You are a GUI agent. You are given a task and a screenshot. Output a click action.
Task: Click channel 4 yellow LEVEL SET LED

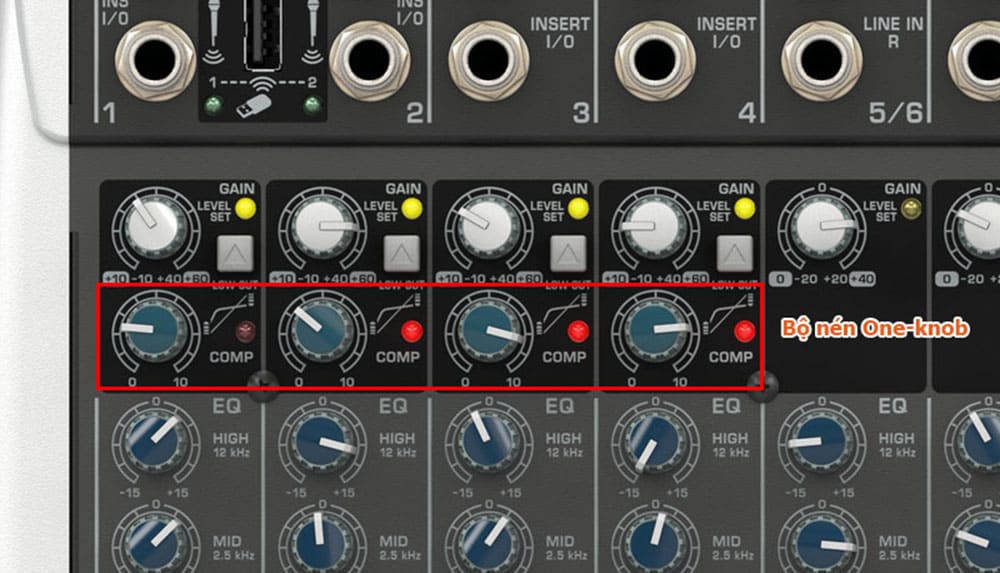745,208
